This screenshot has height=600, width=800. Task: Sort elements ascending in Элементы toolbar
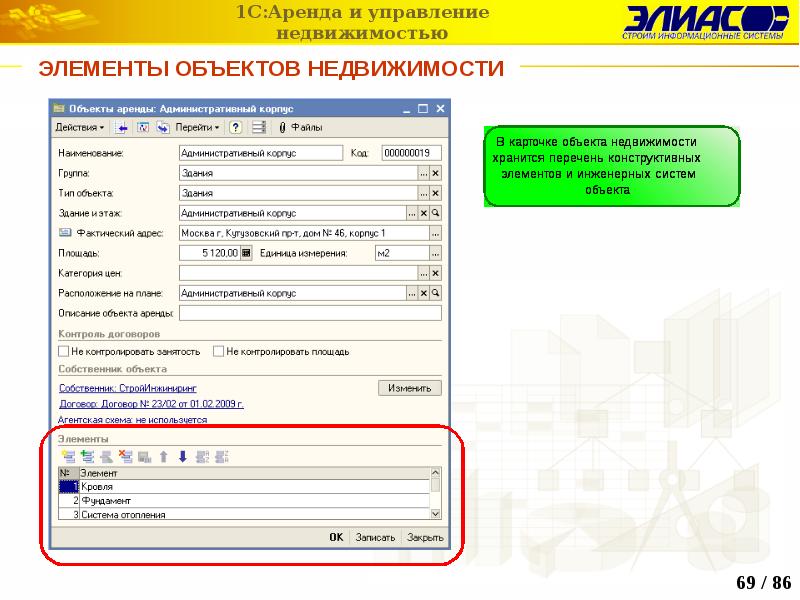coord(202,457)
